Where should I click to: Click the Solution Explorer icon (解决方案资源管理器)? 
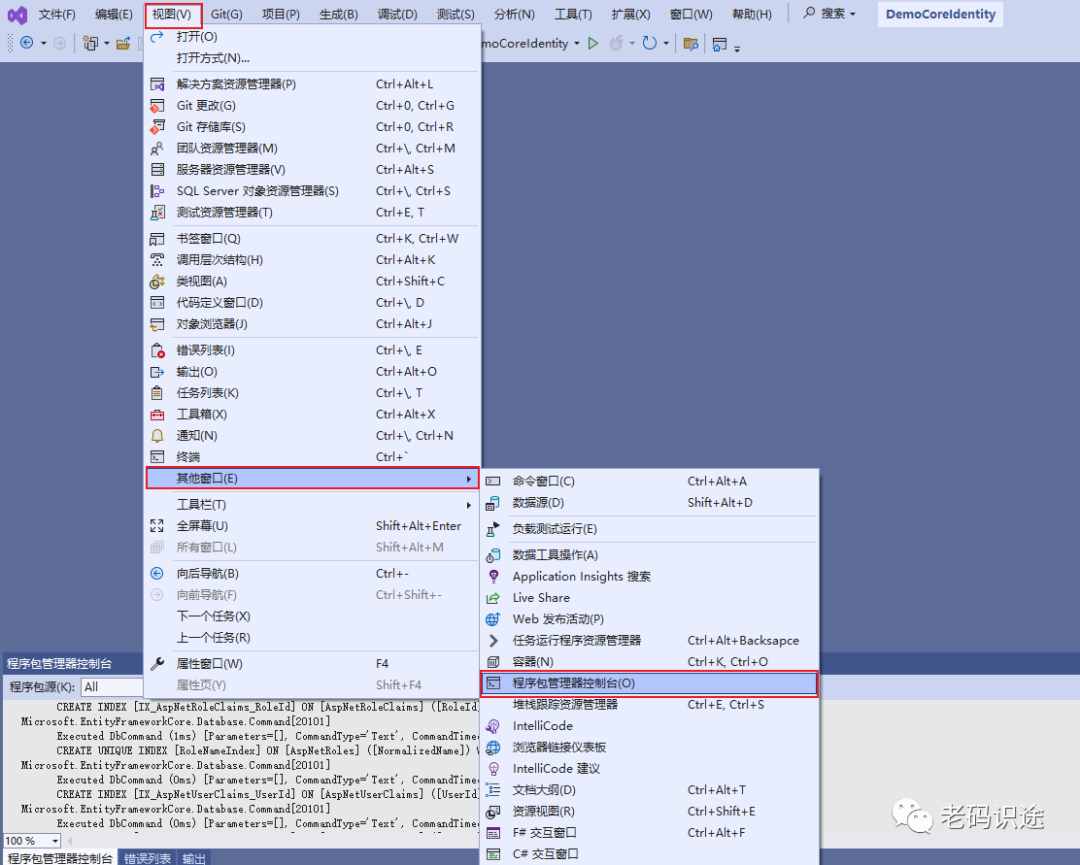click(x=157, y=84)
